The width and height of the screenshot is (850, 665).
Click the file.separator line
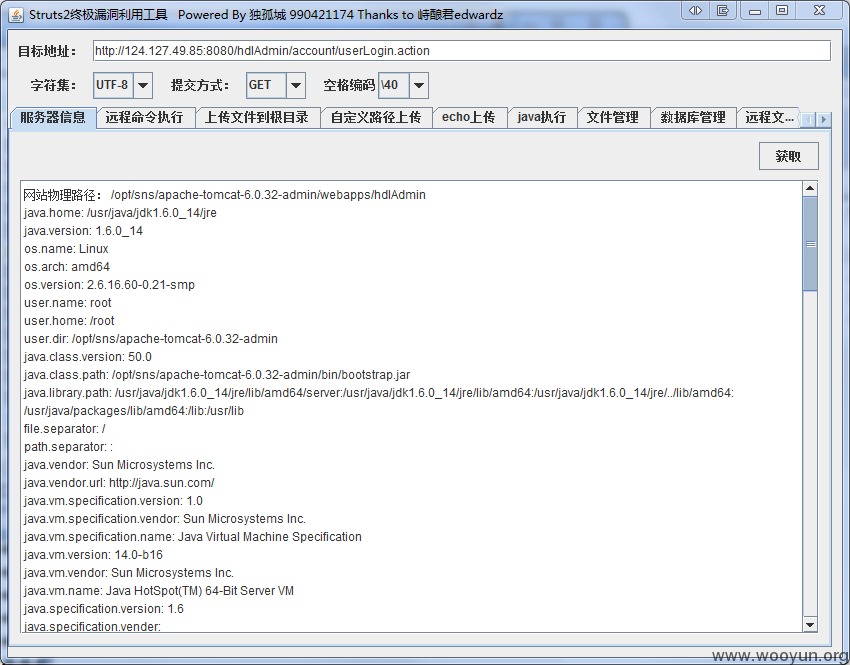click(x=65, y=428)
